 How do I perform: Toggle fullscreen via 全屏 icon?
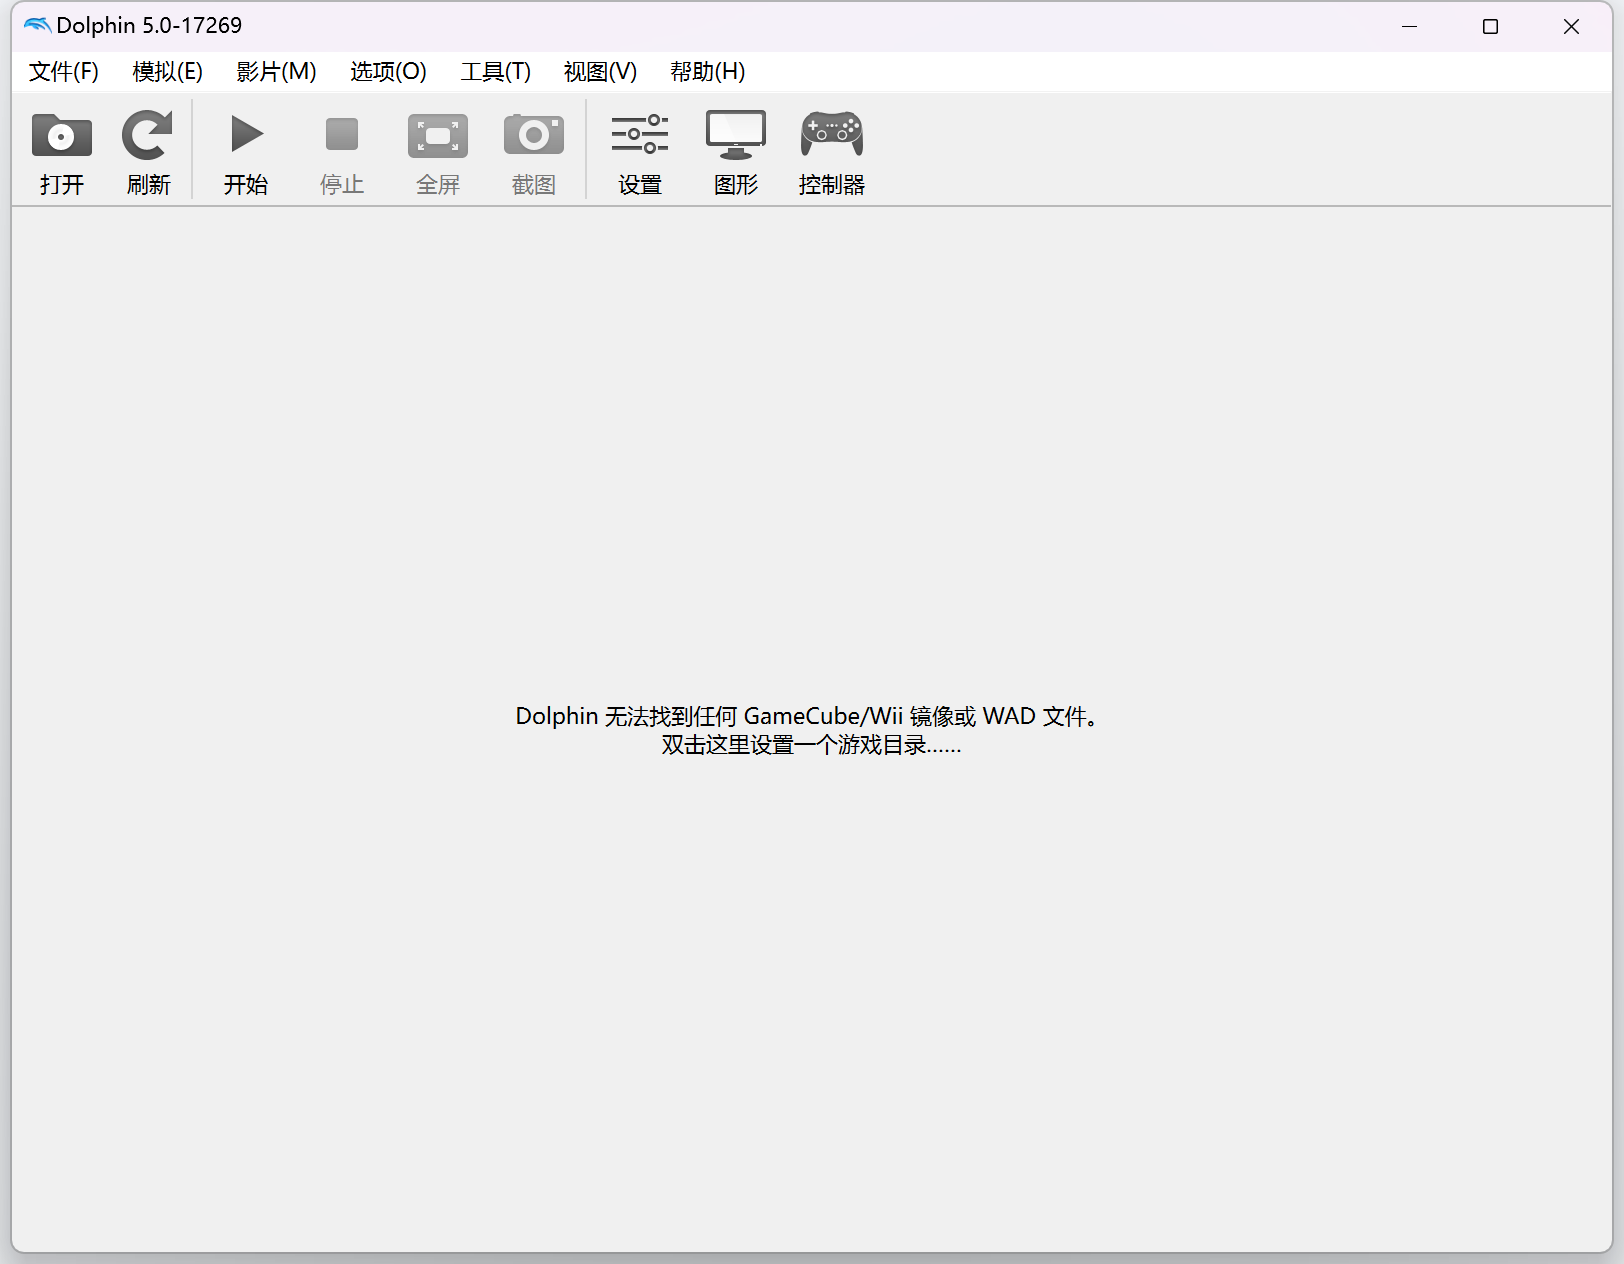(438, 135)
